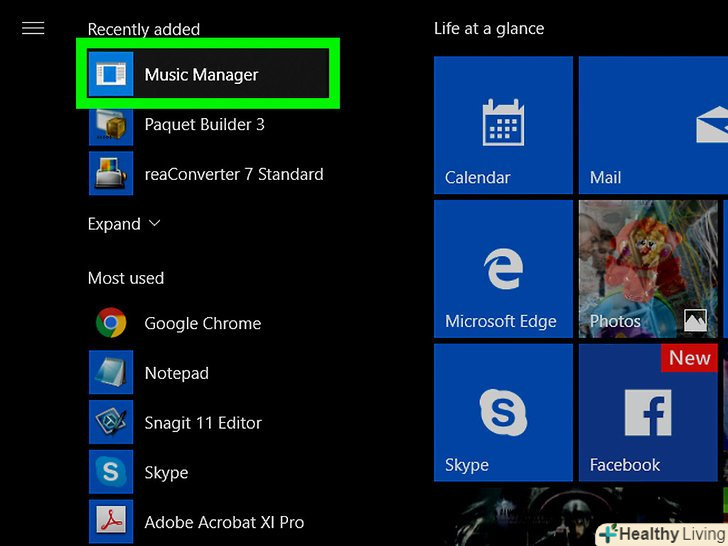Click the Skype icon in Most used

111,472
